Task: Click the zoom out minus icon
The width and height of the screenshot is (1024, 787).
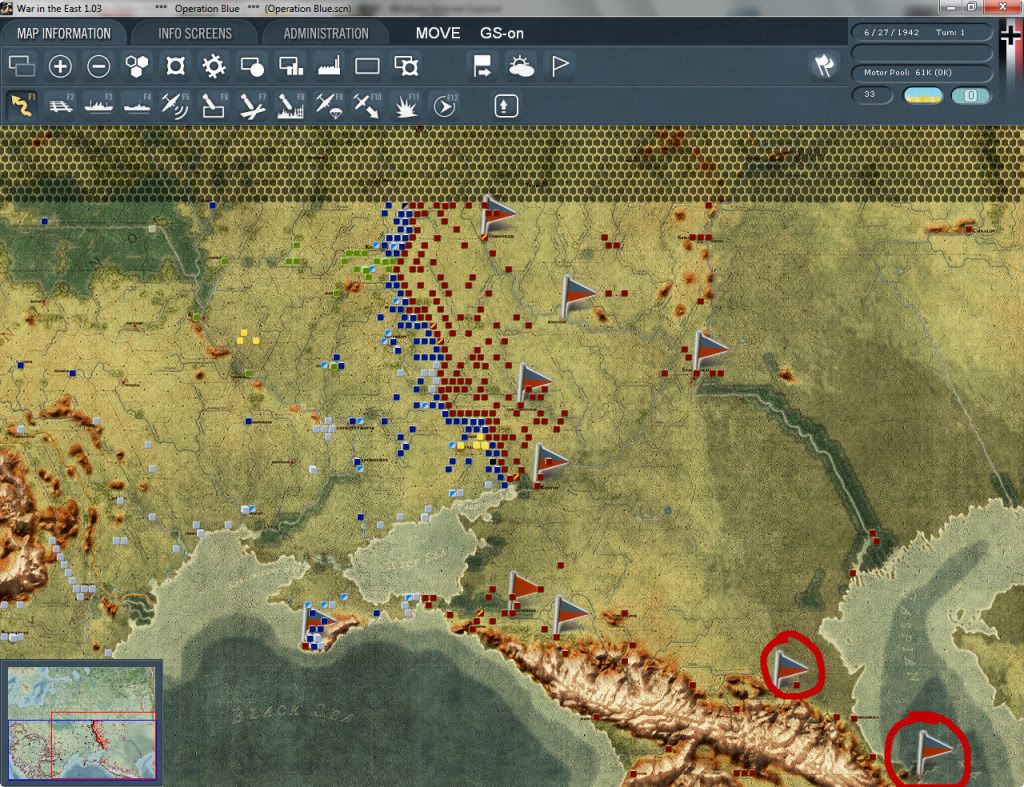Action: point(99,66)
